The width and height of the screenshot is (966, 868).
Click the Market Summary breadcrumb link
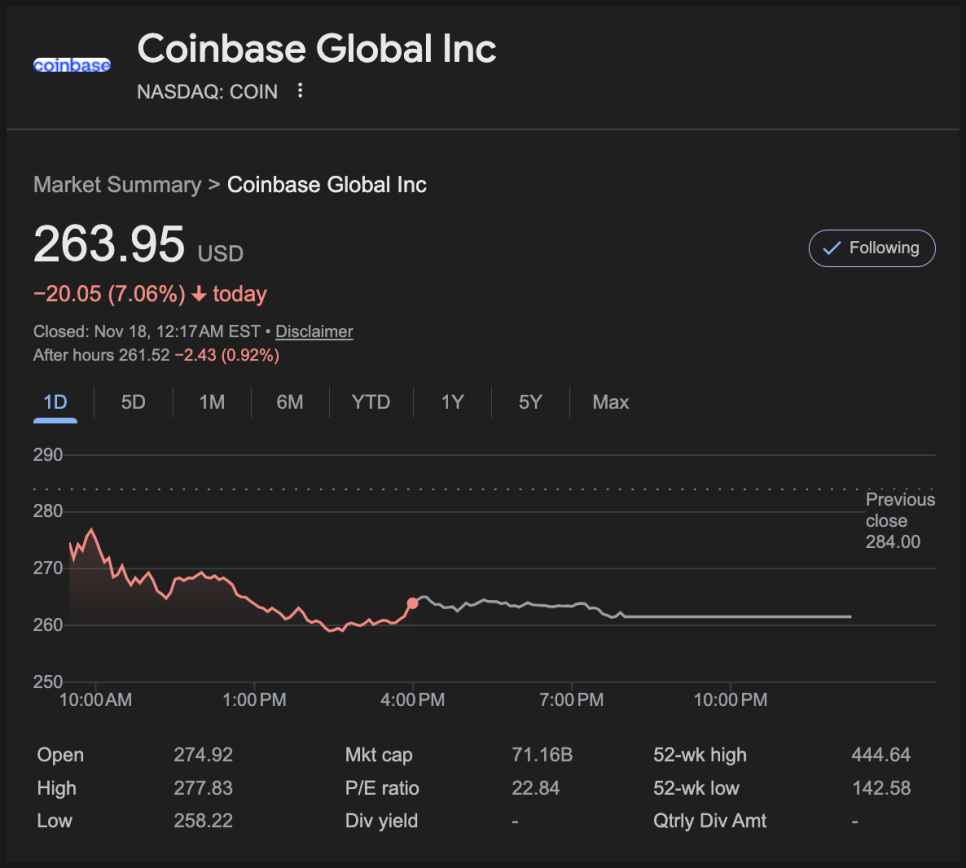point(117,185)
